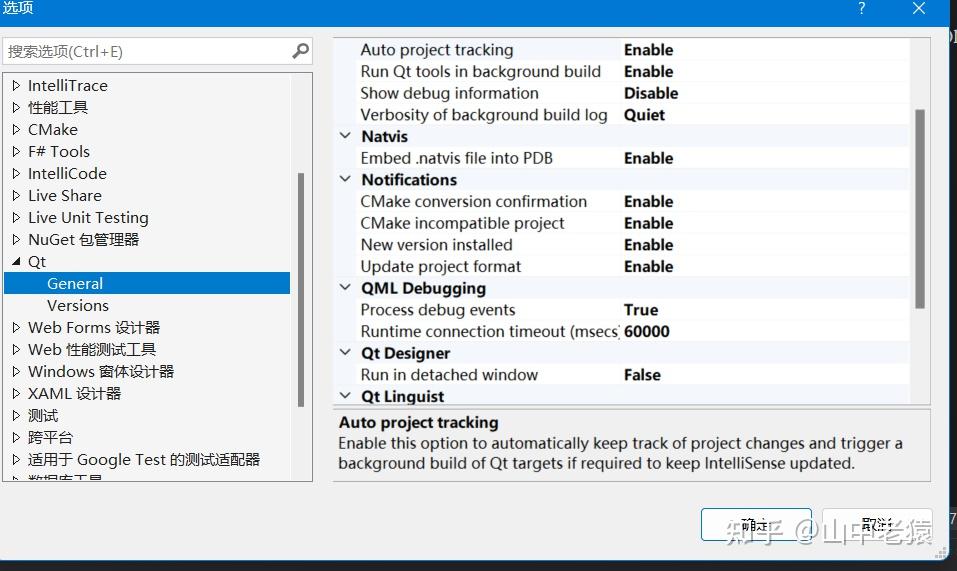Select Run in detached window row
The height and width of the screenshot is (571, 957).
coord(631,375)
